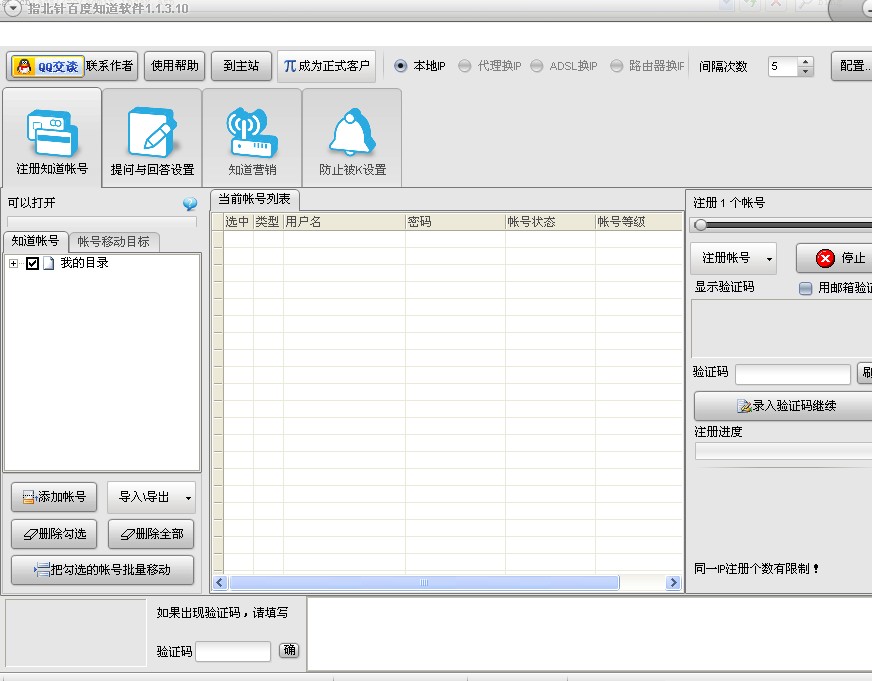This screenshot has height=681, width=872.
Task: Open the 注册知道帐号 icon tab
Action: (52, 137)
